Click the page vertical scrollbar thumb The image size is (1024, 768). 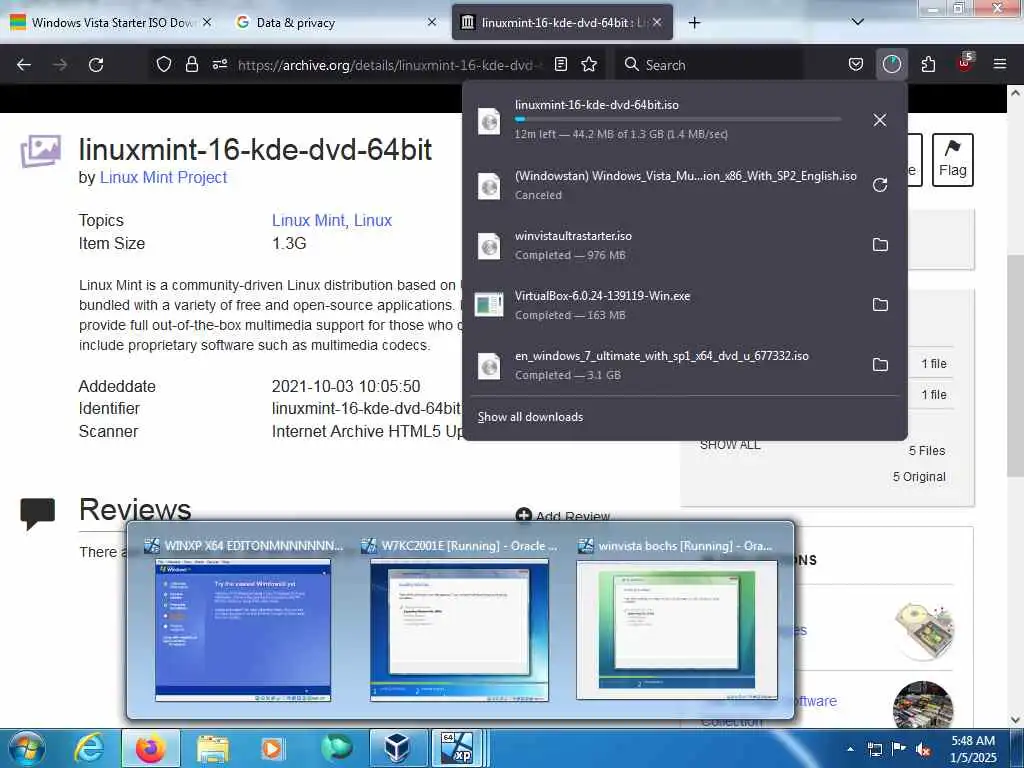point(1015,366)
